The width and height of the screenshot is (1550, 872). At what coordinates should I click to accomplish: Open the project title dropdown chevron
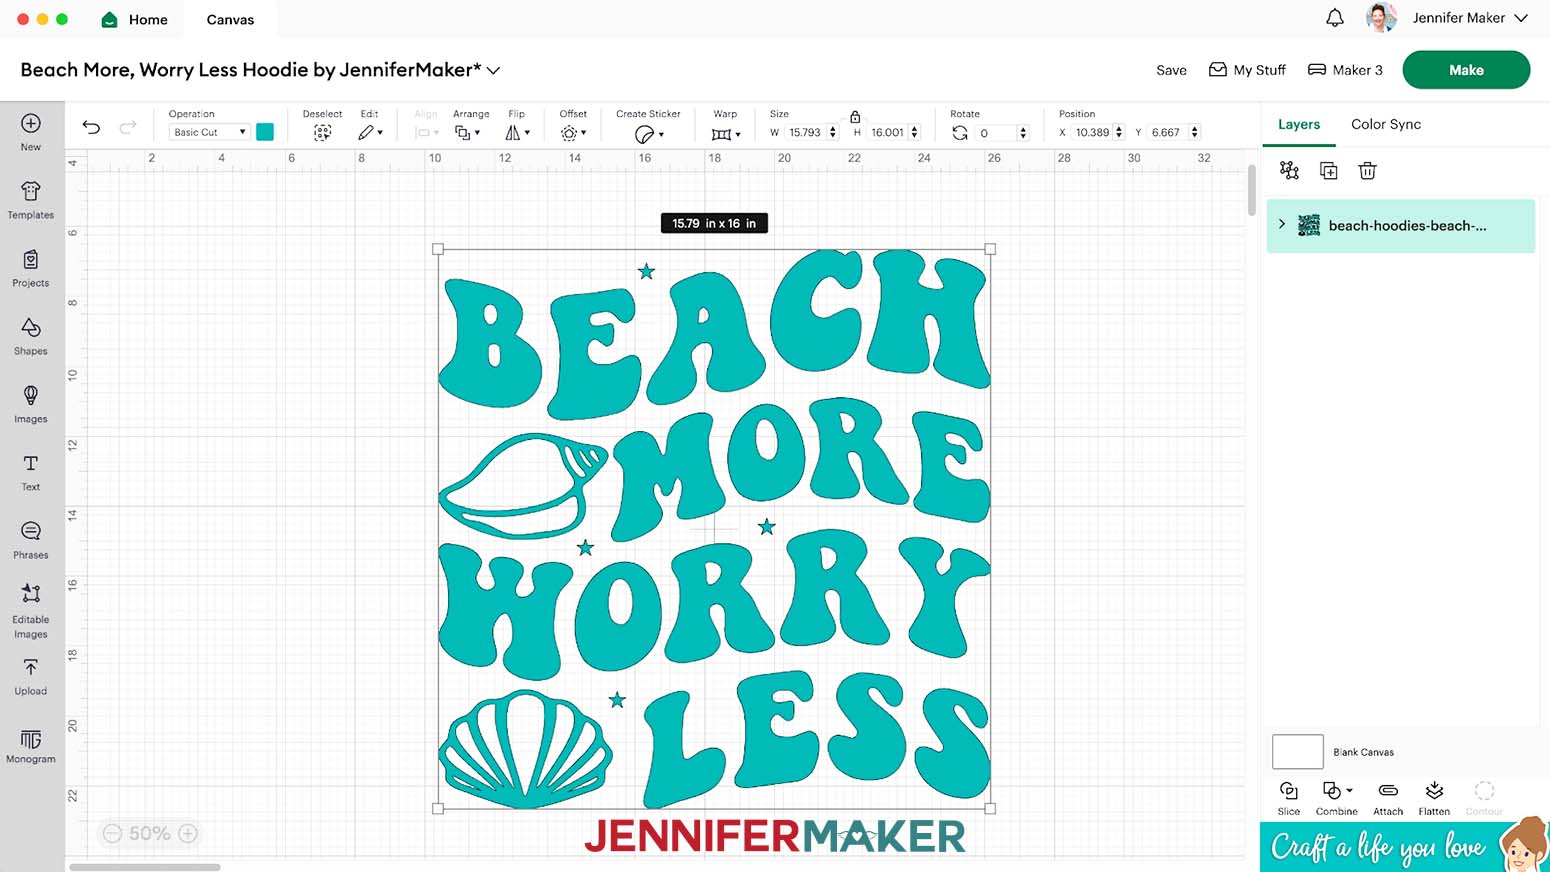[493, 71]
